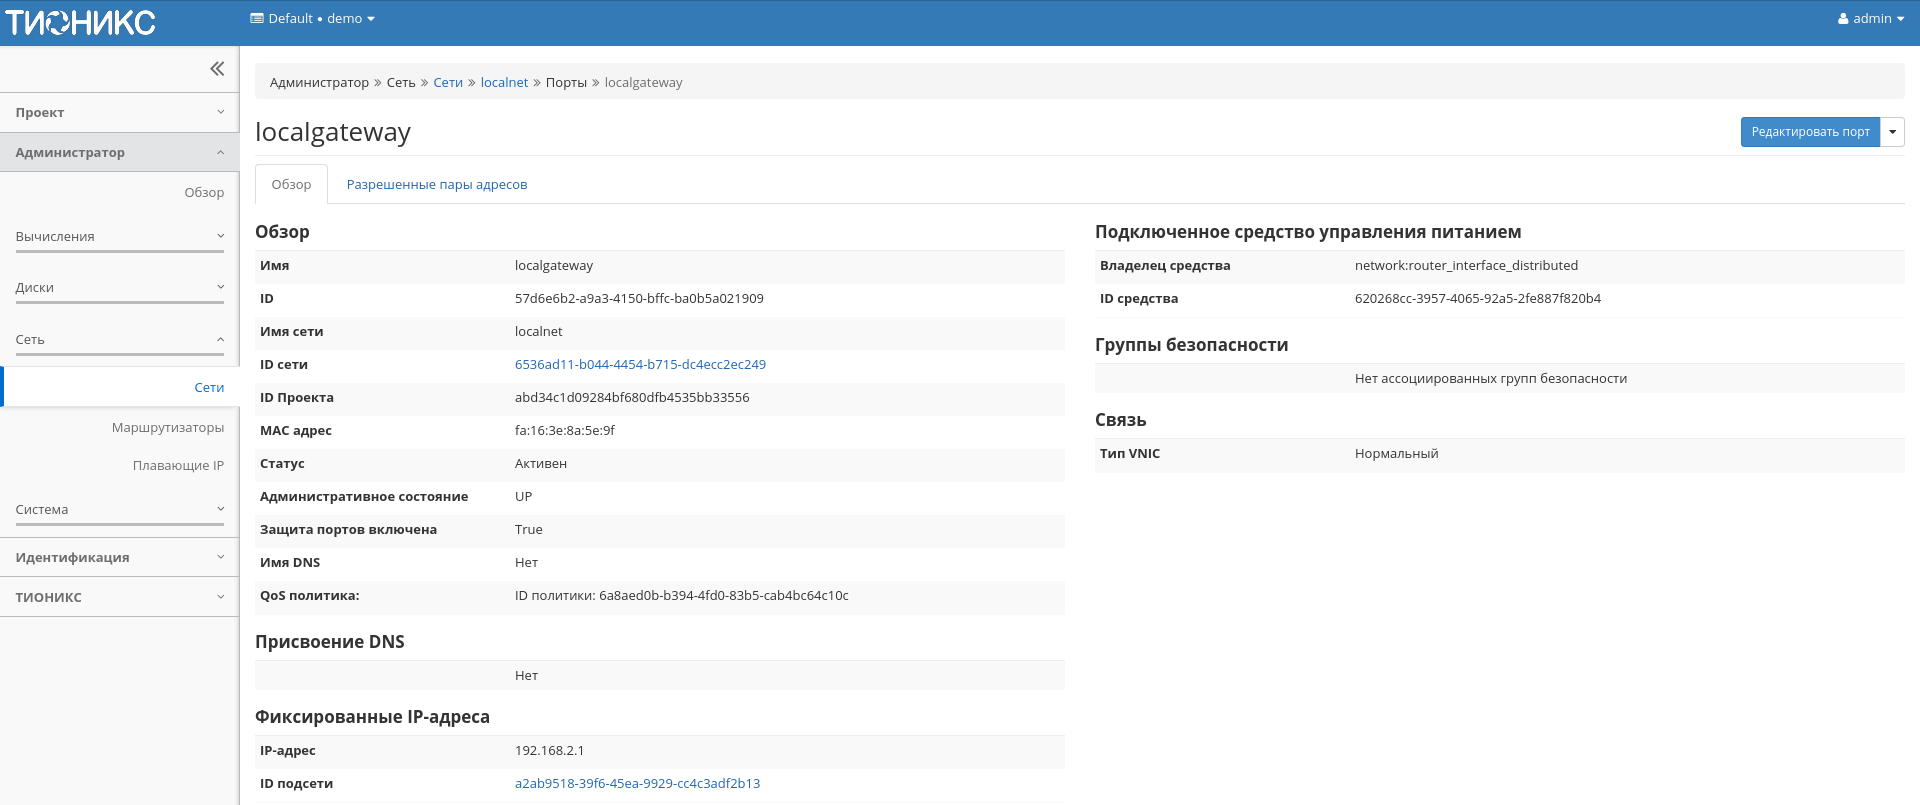Open Плавающие IP in the sidebar
The height and width of the screenshot is (805, 1920).
pos(178,466)
